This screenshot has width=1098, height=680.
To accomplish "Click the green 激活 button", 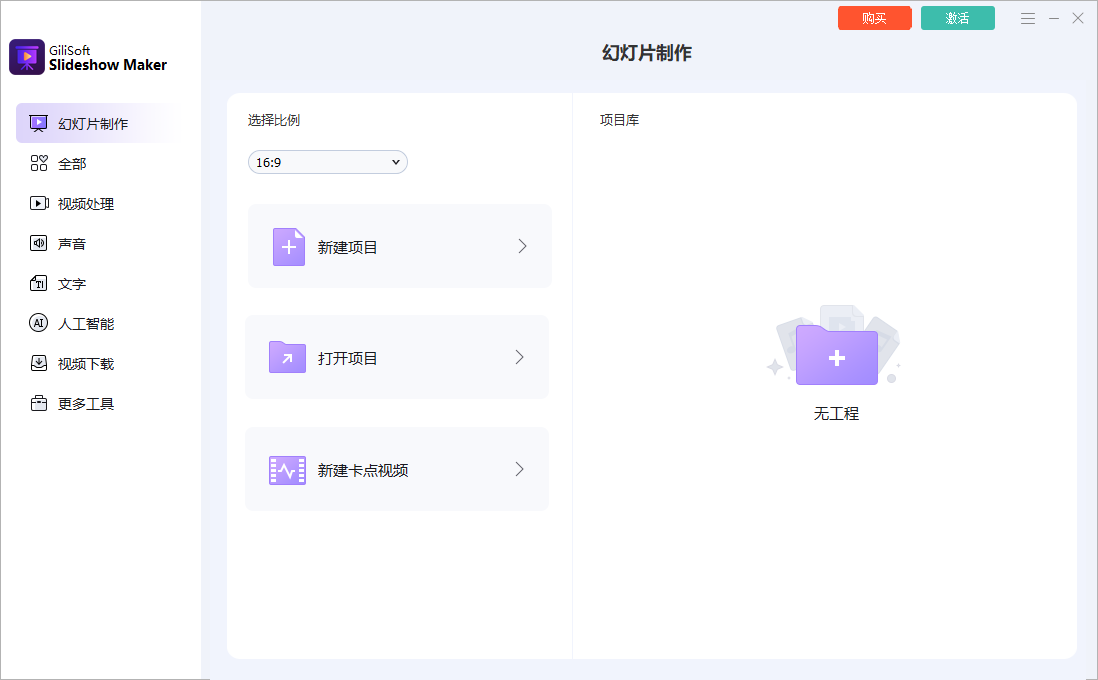I will click(x=957, y=18).
